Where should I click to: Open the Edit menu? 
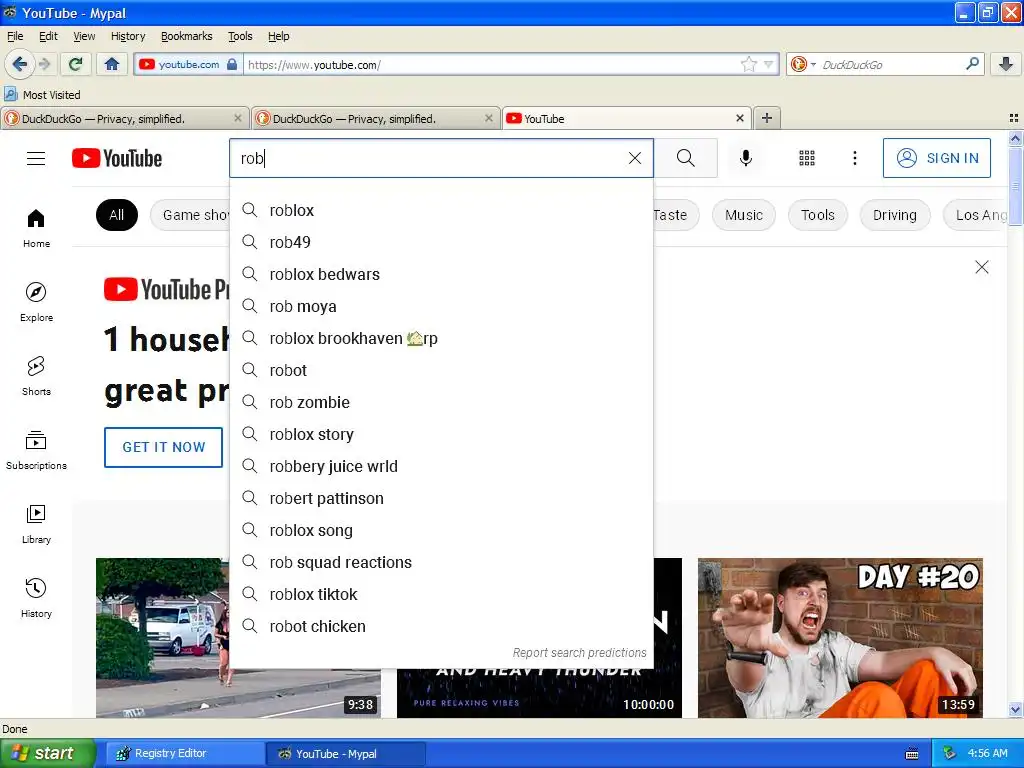[48, 36]
